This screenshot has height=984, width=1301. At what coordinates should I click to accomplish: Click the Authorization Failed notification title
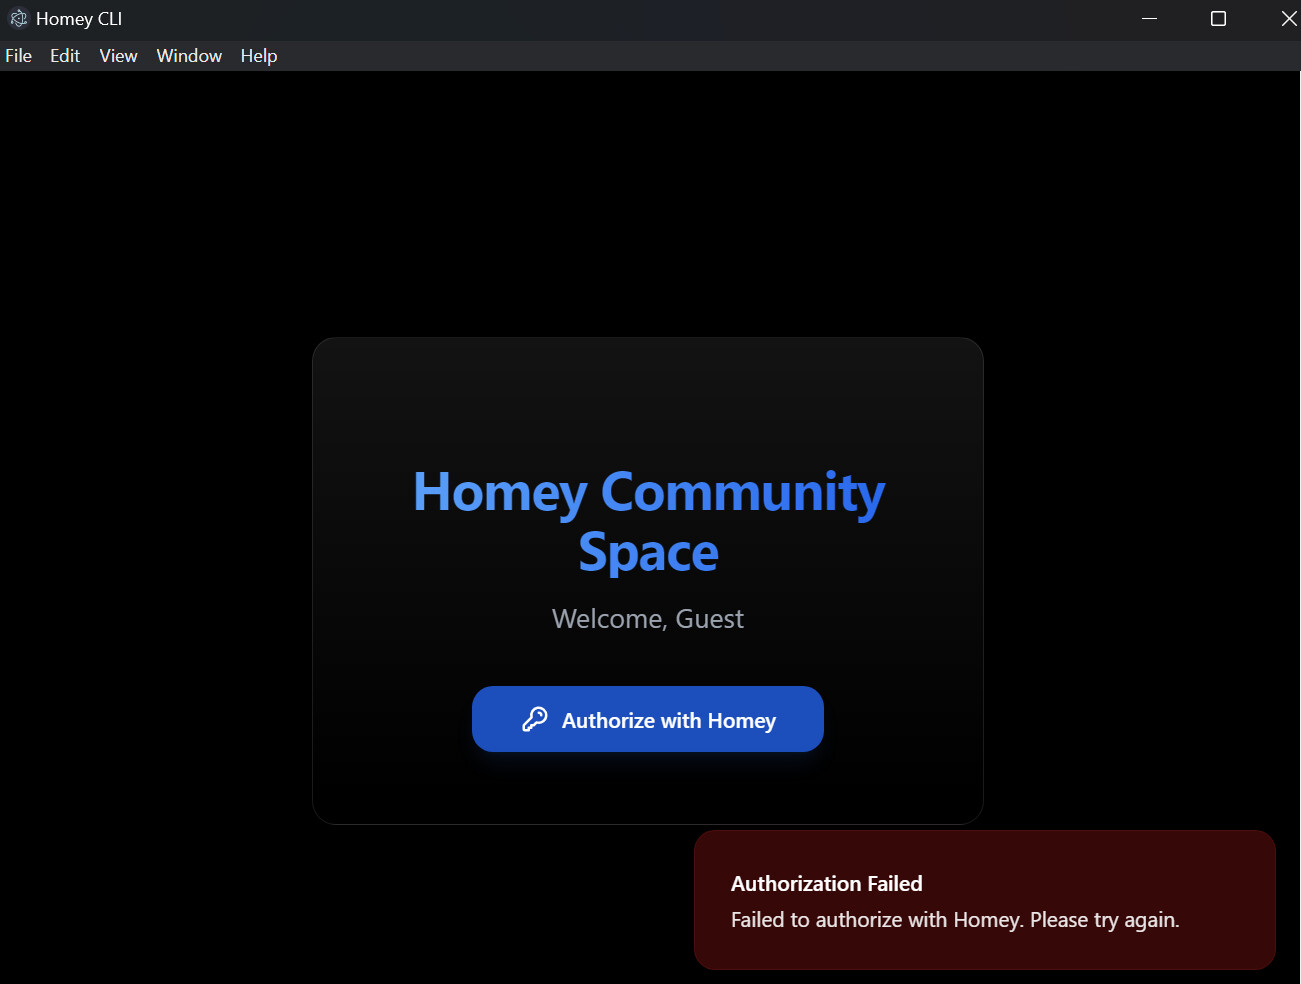click(827, 884)
